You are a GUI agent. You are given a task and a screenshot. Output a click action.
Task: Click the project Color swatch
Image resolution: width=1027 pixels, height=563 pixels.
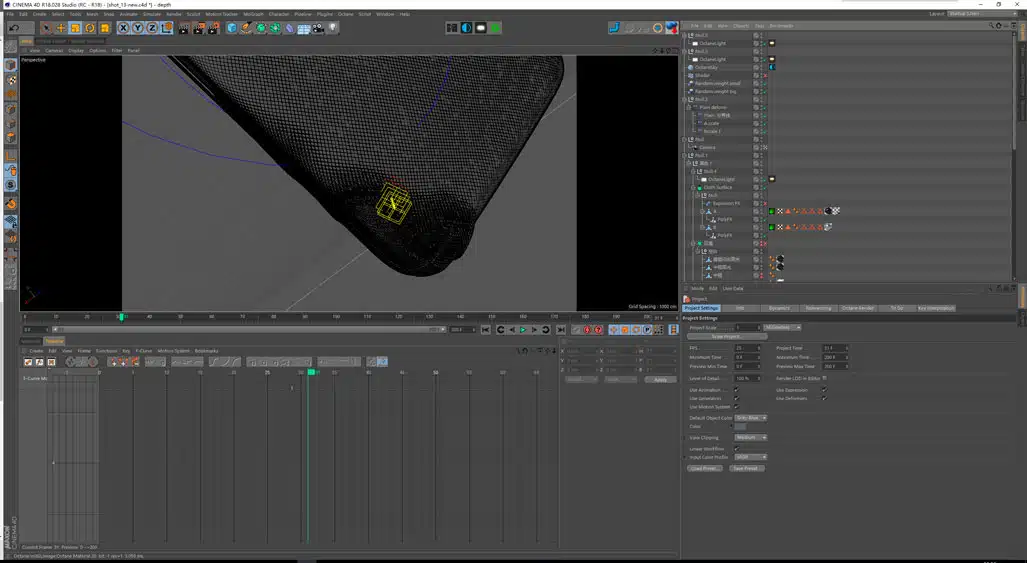coord(740,427)
